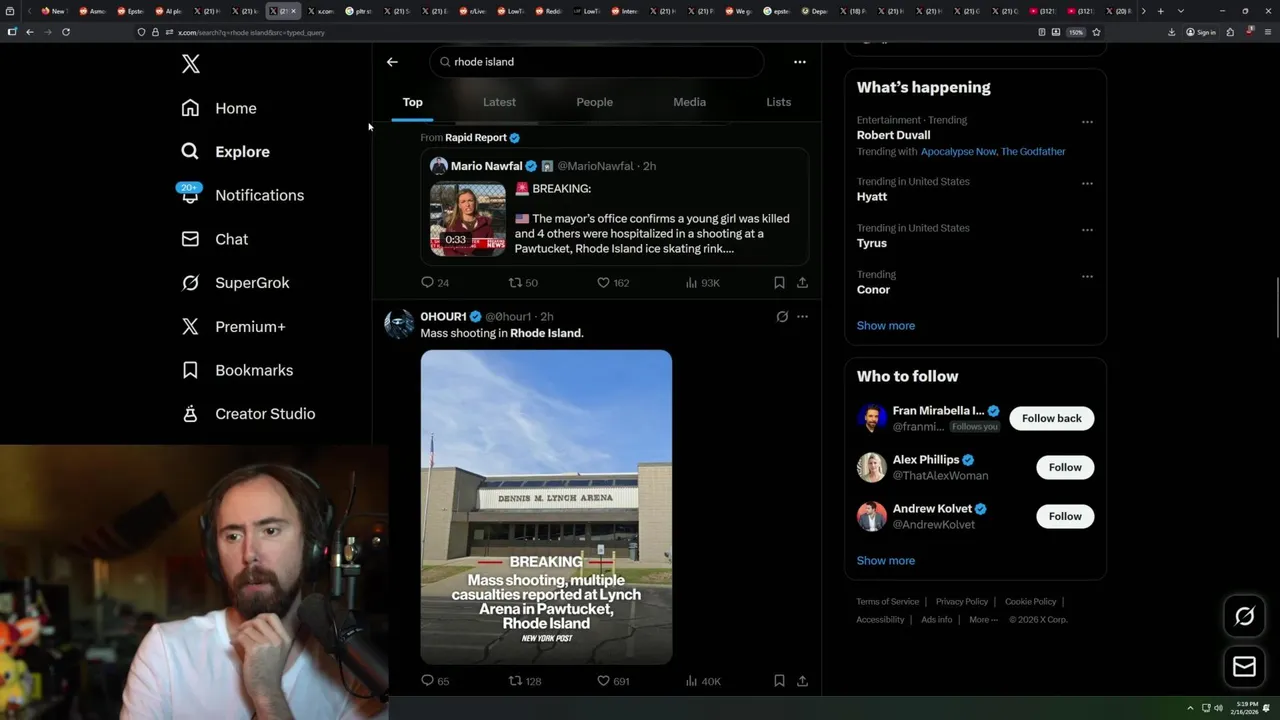Follow back Fran Mirabella
The width and height of the screenshot is (1280, 720).
[1051, 418]
